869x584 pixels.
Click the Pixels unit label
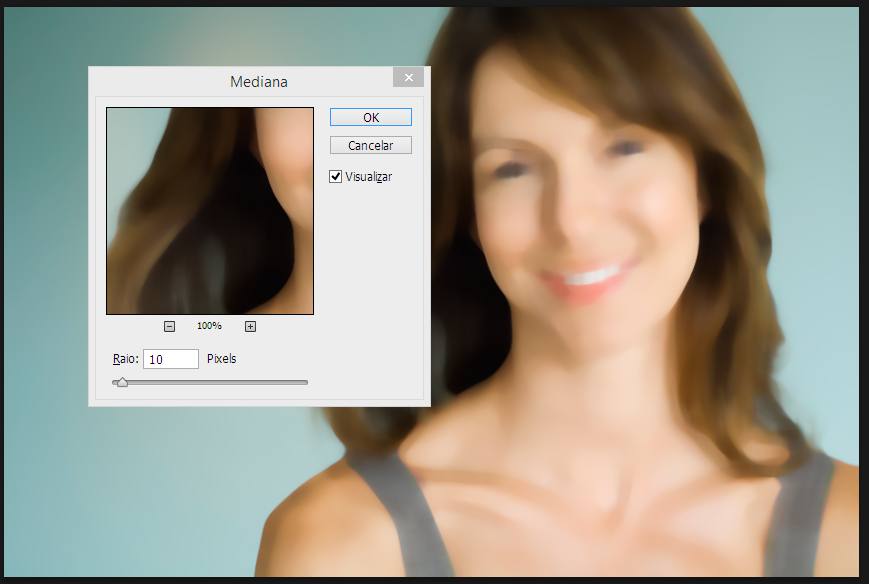[x=222, y=358]
